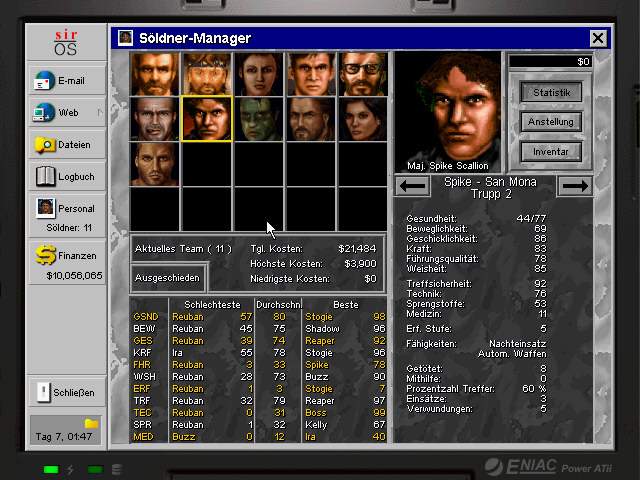
Task: Click the TEC stat row label
Action: (142, 413)
